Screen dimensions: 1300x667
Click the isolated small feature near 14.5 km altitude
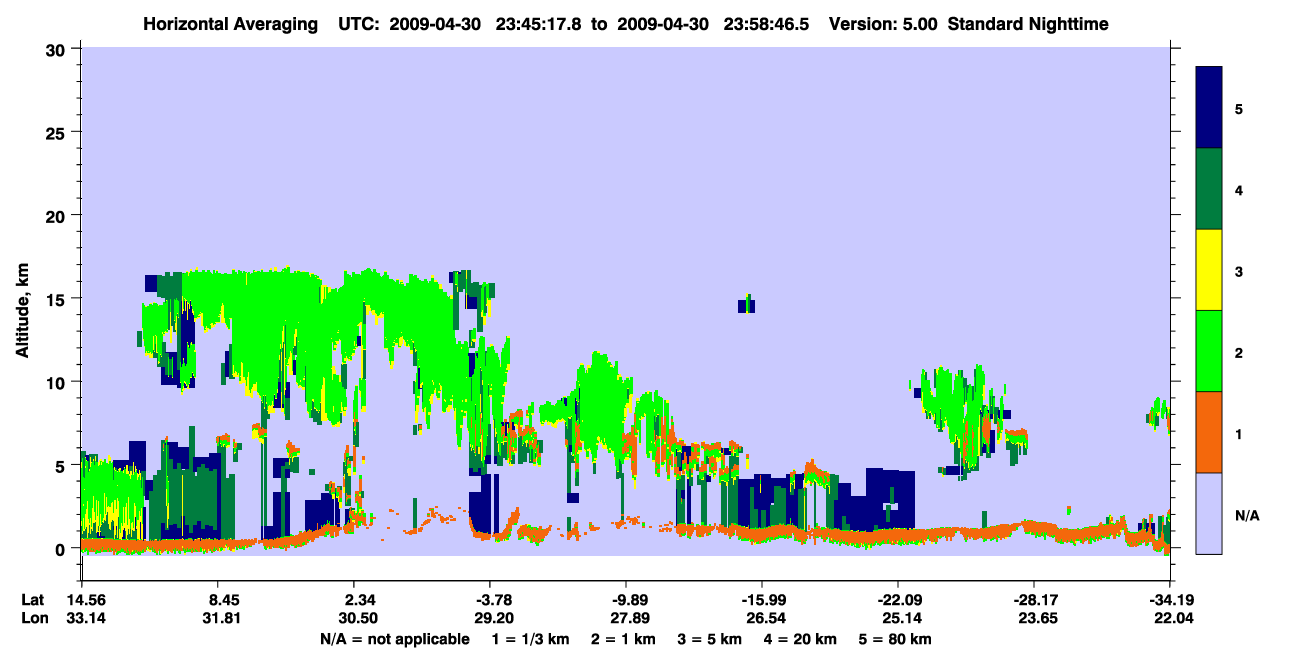click(x=746, y=305)
